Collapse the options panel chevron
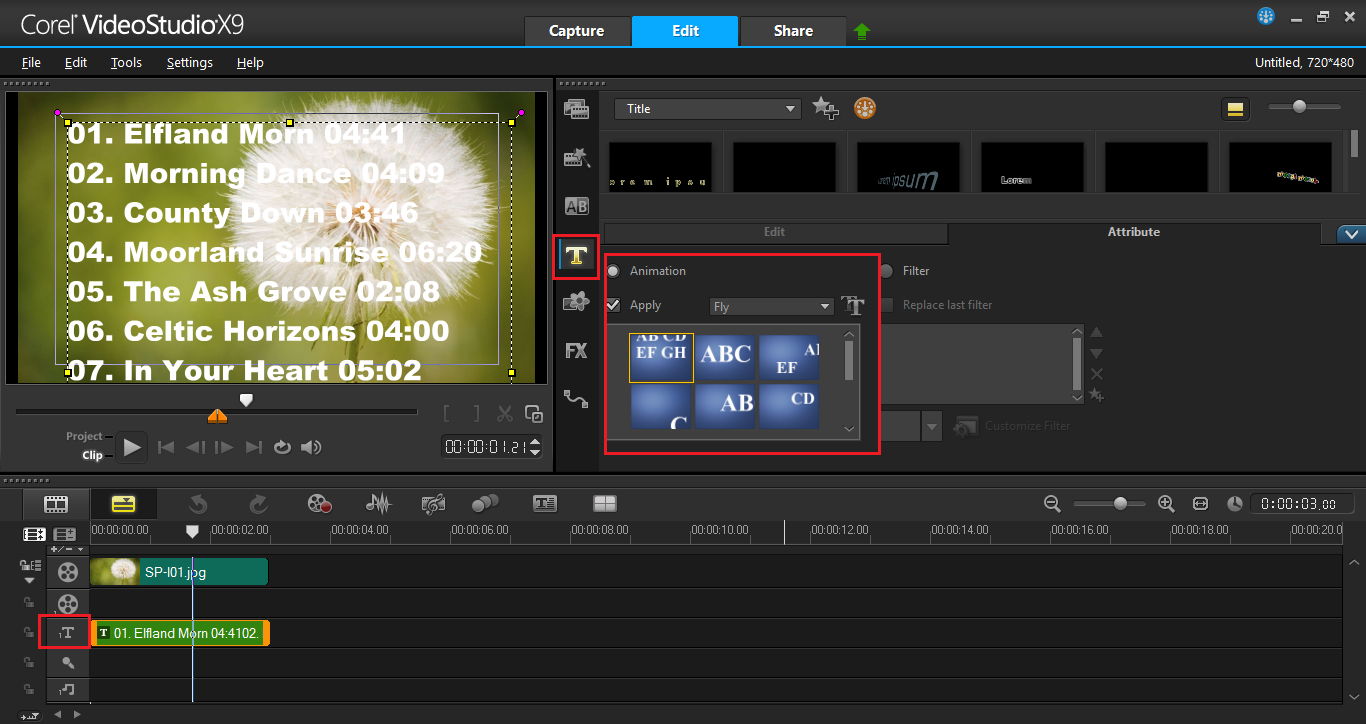 (x=1351, y=234)
